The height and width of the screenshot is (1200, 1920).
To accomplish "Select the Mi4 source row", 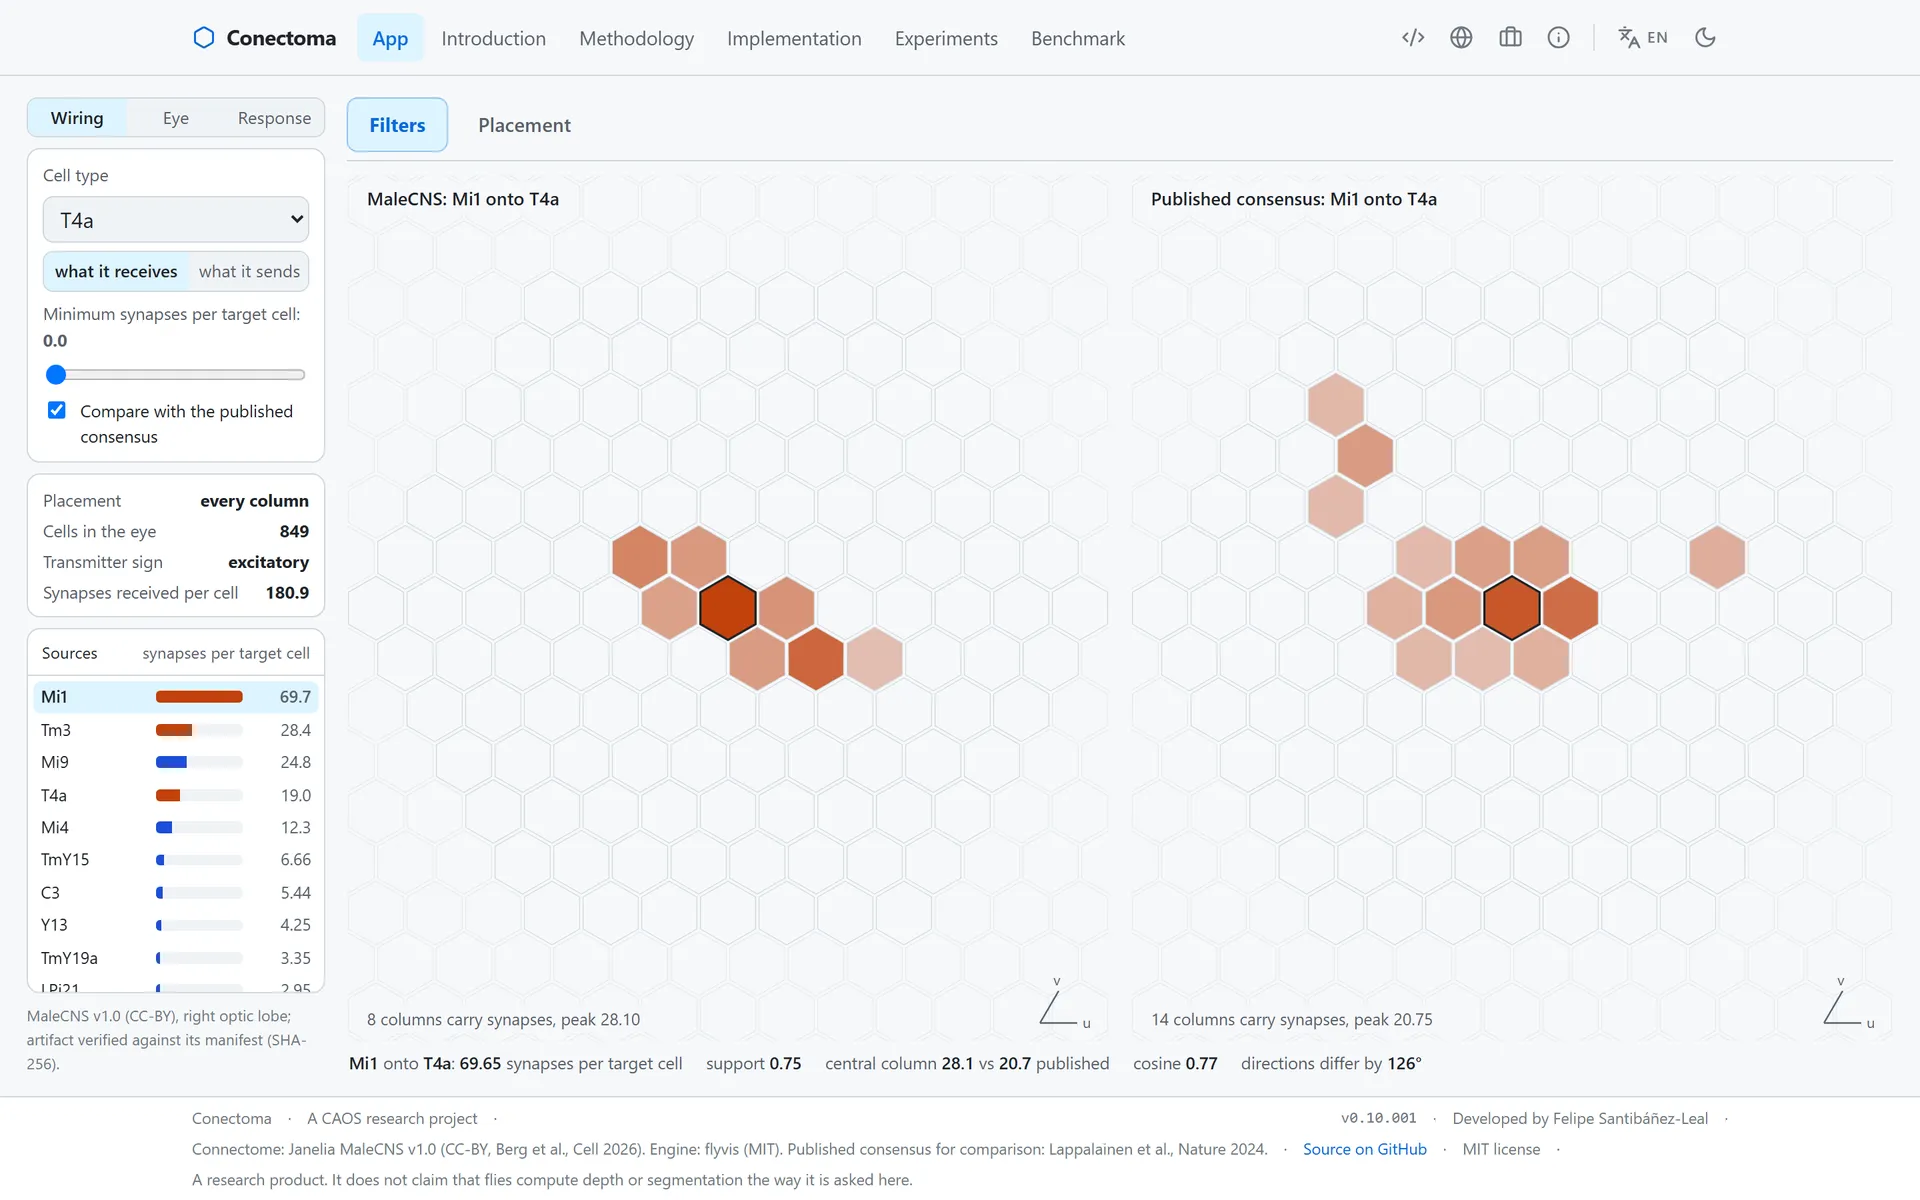I will [x=176, y=827].
